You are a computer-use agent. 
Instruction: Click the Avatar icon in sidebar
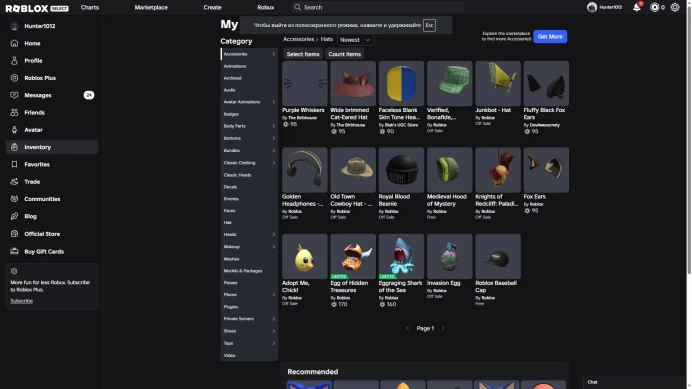15,130
